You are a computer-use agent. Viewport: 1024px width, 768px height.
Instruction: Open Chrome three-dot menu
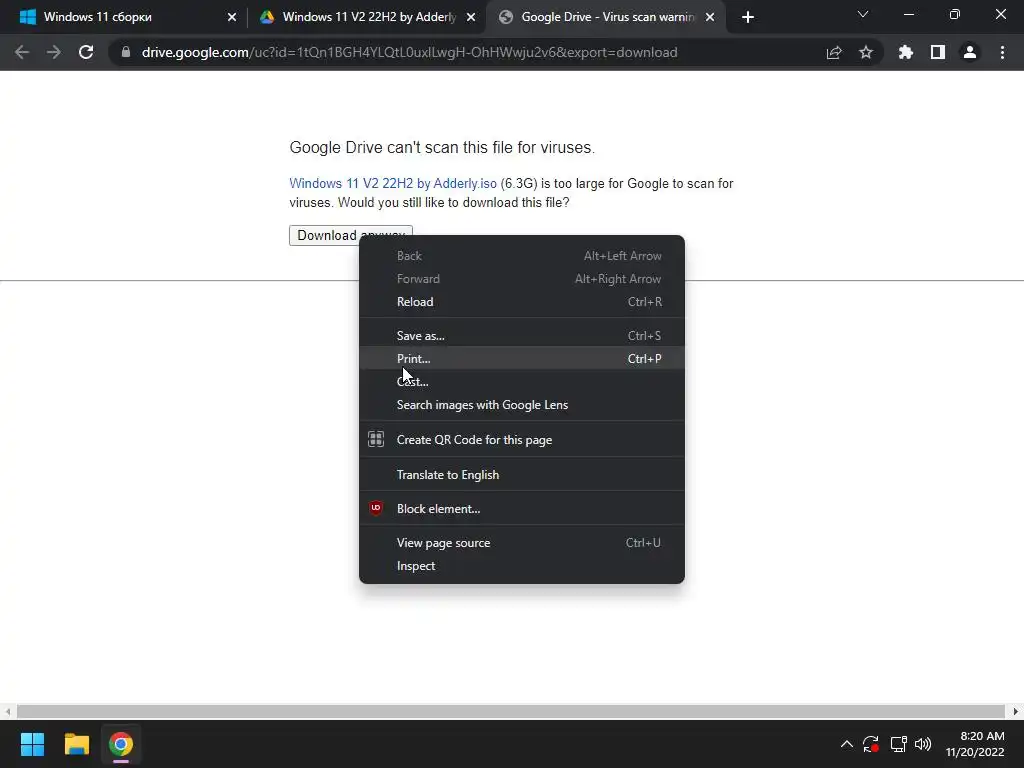coord(1002,52)
